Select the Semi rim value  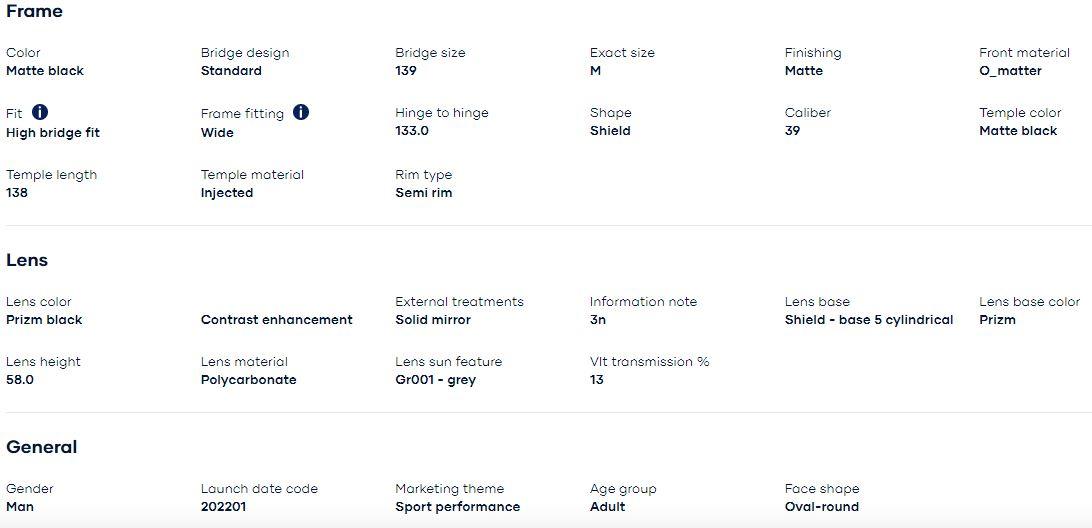[x=424, y=193]
